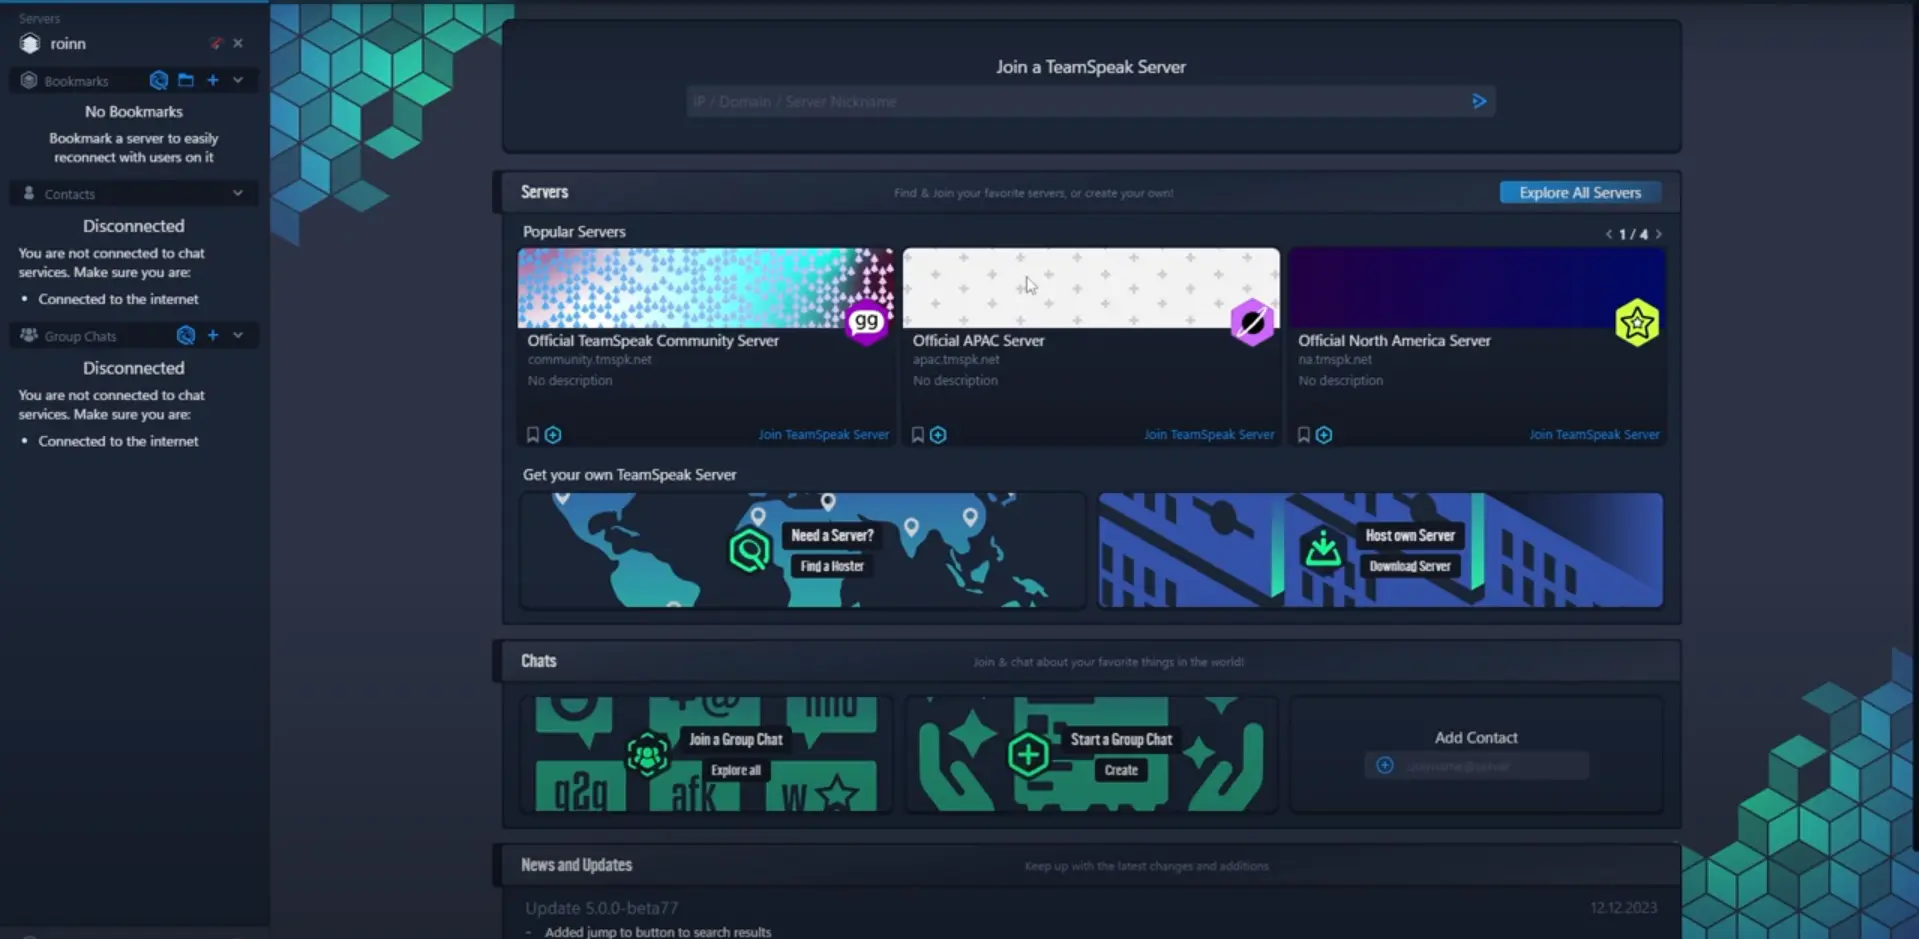Add a bookmark with the plus icon
Image resolution: width=1919 pixels, height=939 pixels.
coord(212,80)
